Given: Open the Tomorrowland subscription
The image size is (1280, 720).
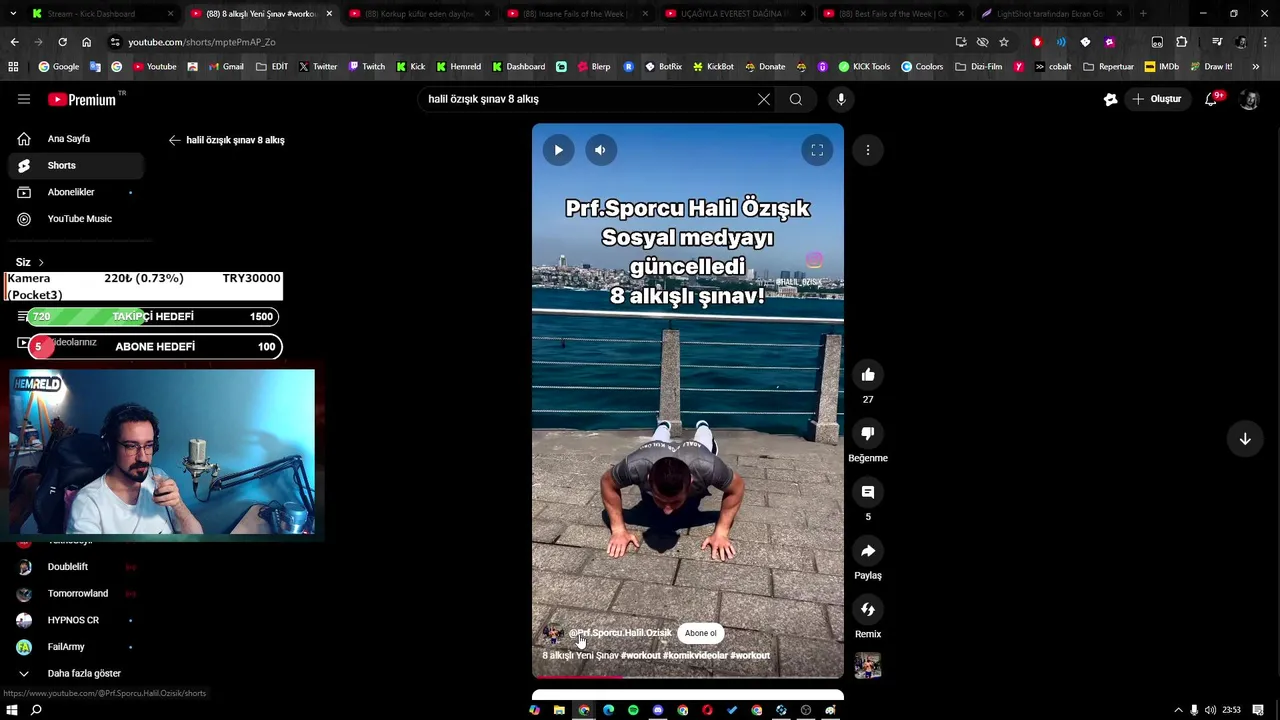Looking at the screenshot, I should 75,594.
